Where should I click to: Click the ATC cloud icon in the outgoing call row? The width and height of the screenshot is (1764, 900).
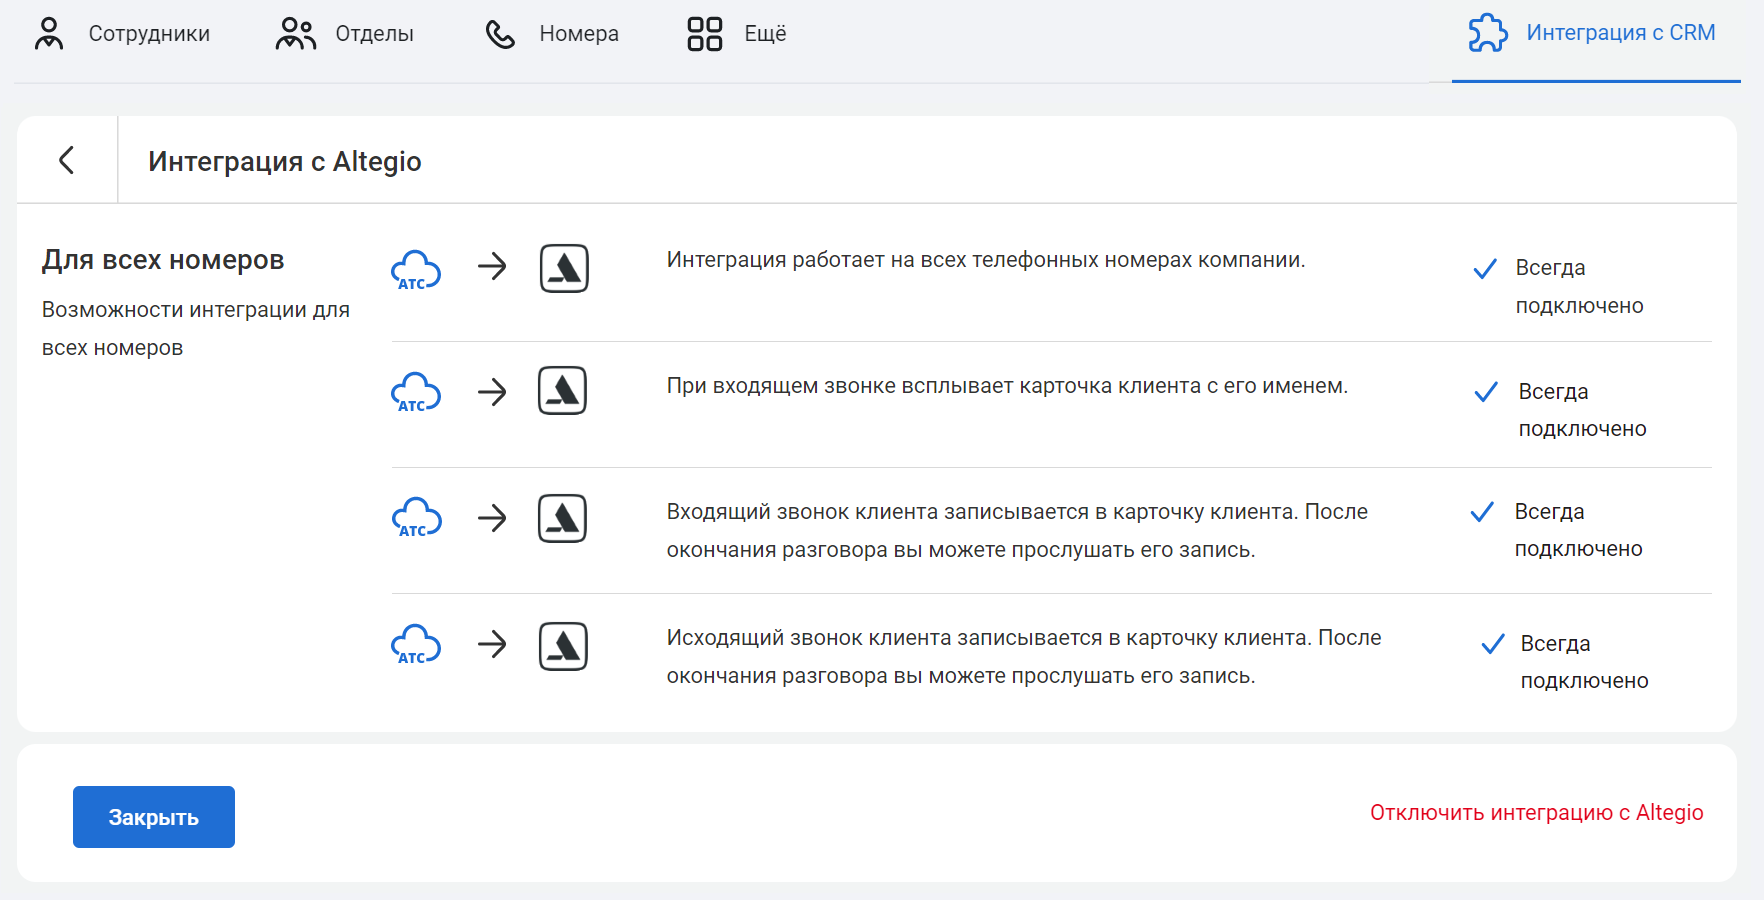(x=416, y=645)
